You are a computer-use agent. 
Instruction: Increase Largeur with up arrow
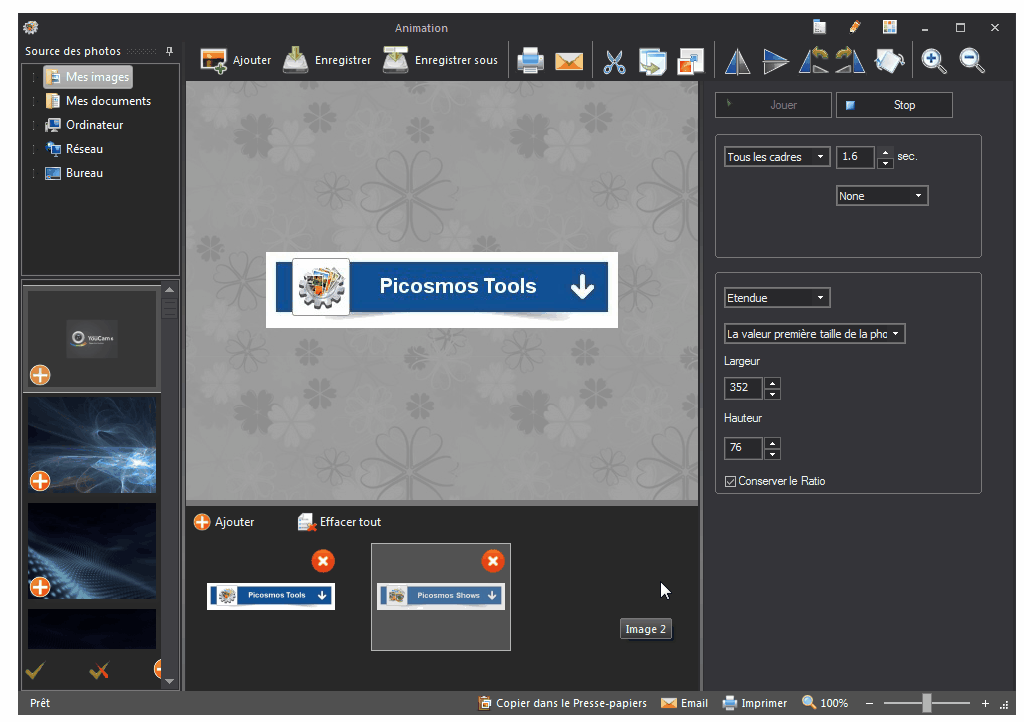point(773,383)
